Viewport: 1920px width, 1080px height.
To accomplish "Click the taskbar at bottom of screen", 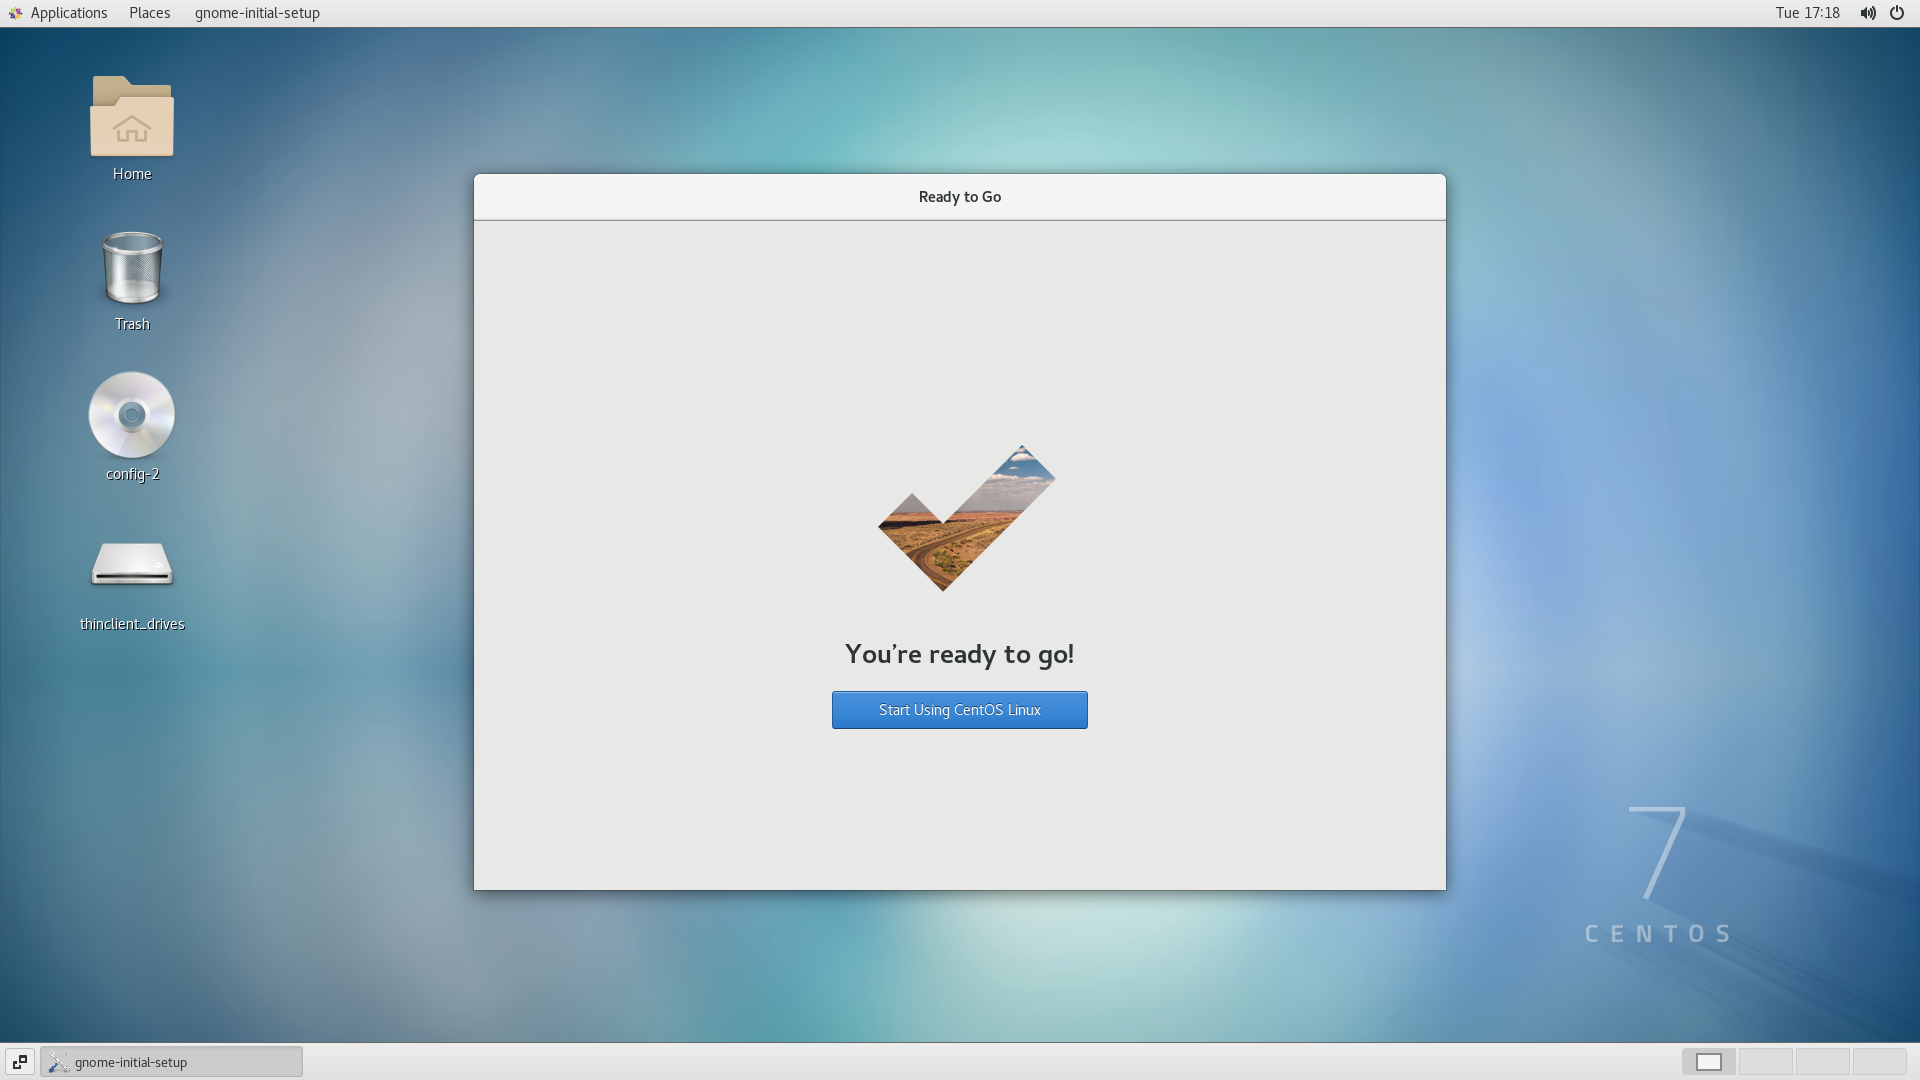I will [x=960, y=1062].
